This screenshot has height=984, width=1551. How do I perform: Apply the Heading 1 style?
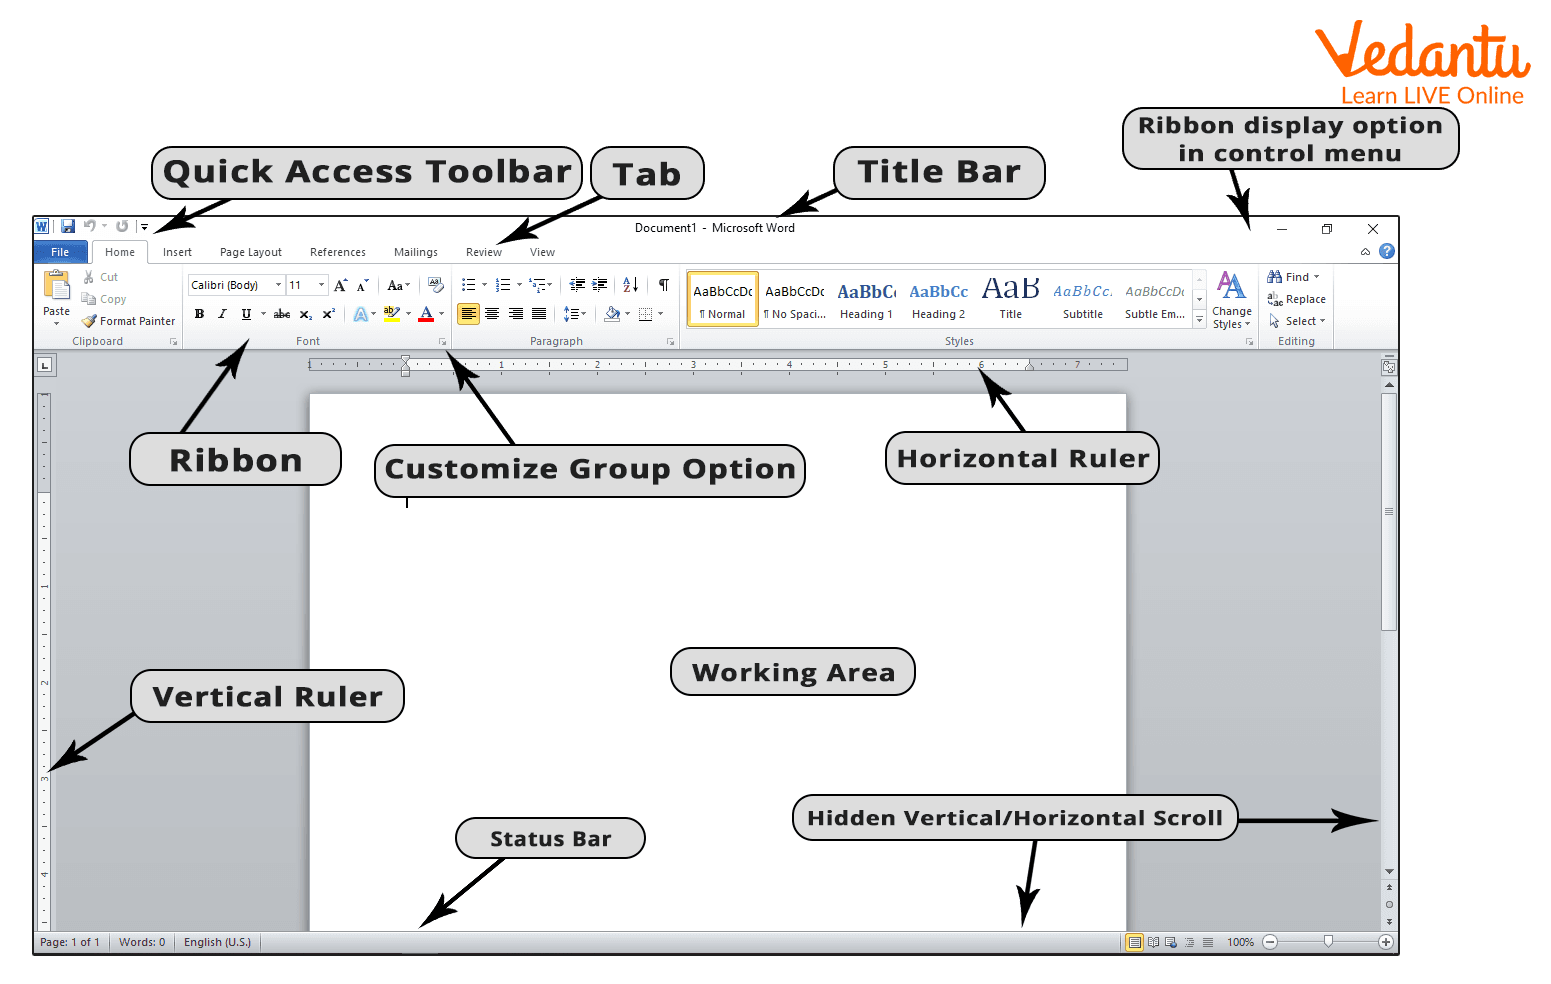pos(866,299)
